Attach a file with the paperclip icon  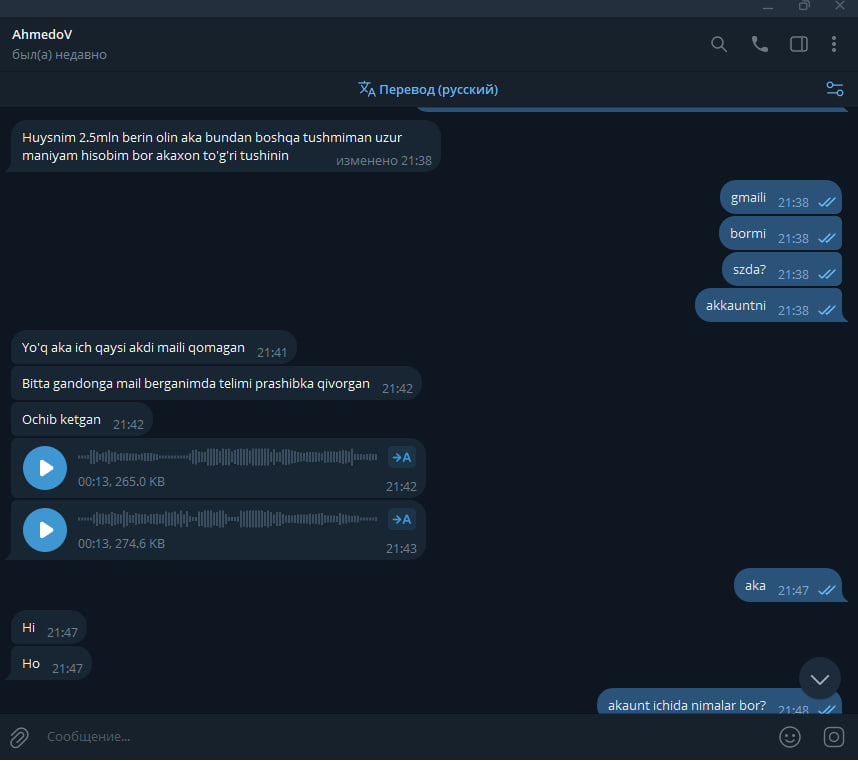click(x=19, y=737)
